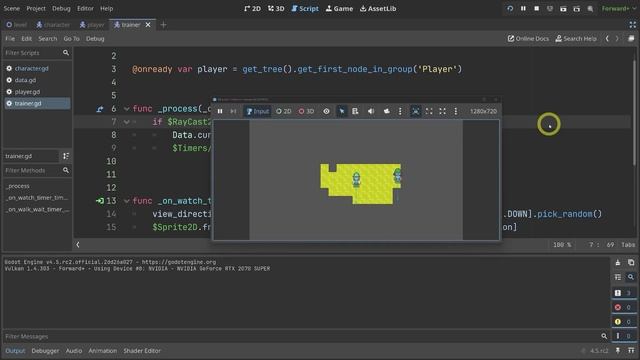This screenshot has height=360, width=640.
Task: Click override icon at line 6
Action: coord(100,109)
